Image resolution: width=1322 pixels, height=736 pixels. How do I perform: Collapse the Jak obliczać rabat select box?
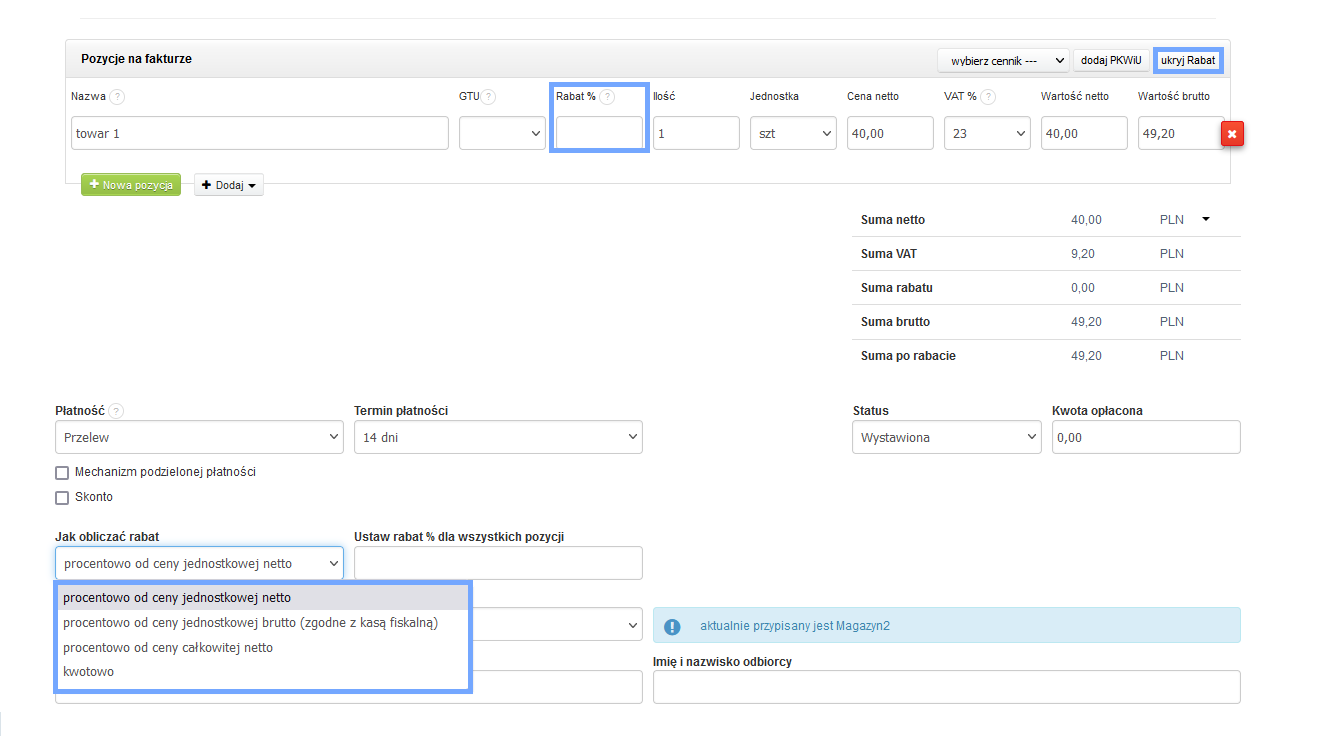(x=199, y=563)
